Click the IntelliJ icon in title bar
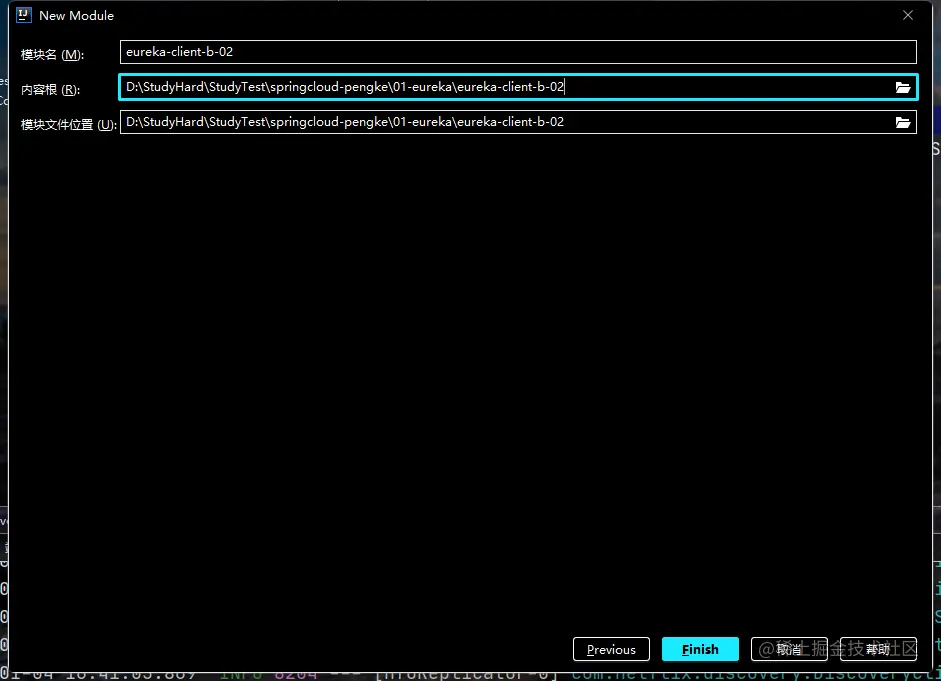Viewport: 941px width, 681px height. pyautogui.click(x=24, y=15)
